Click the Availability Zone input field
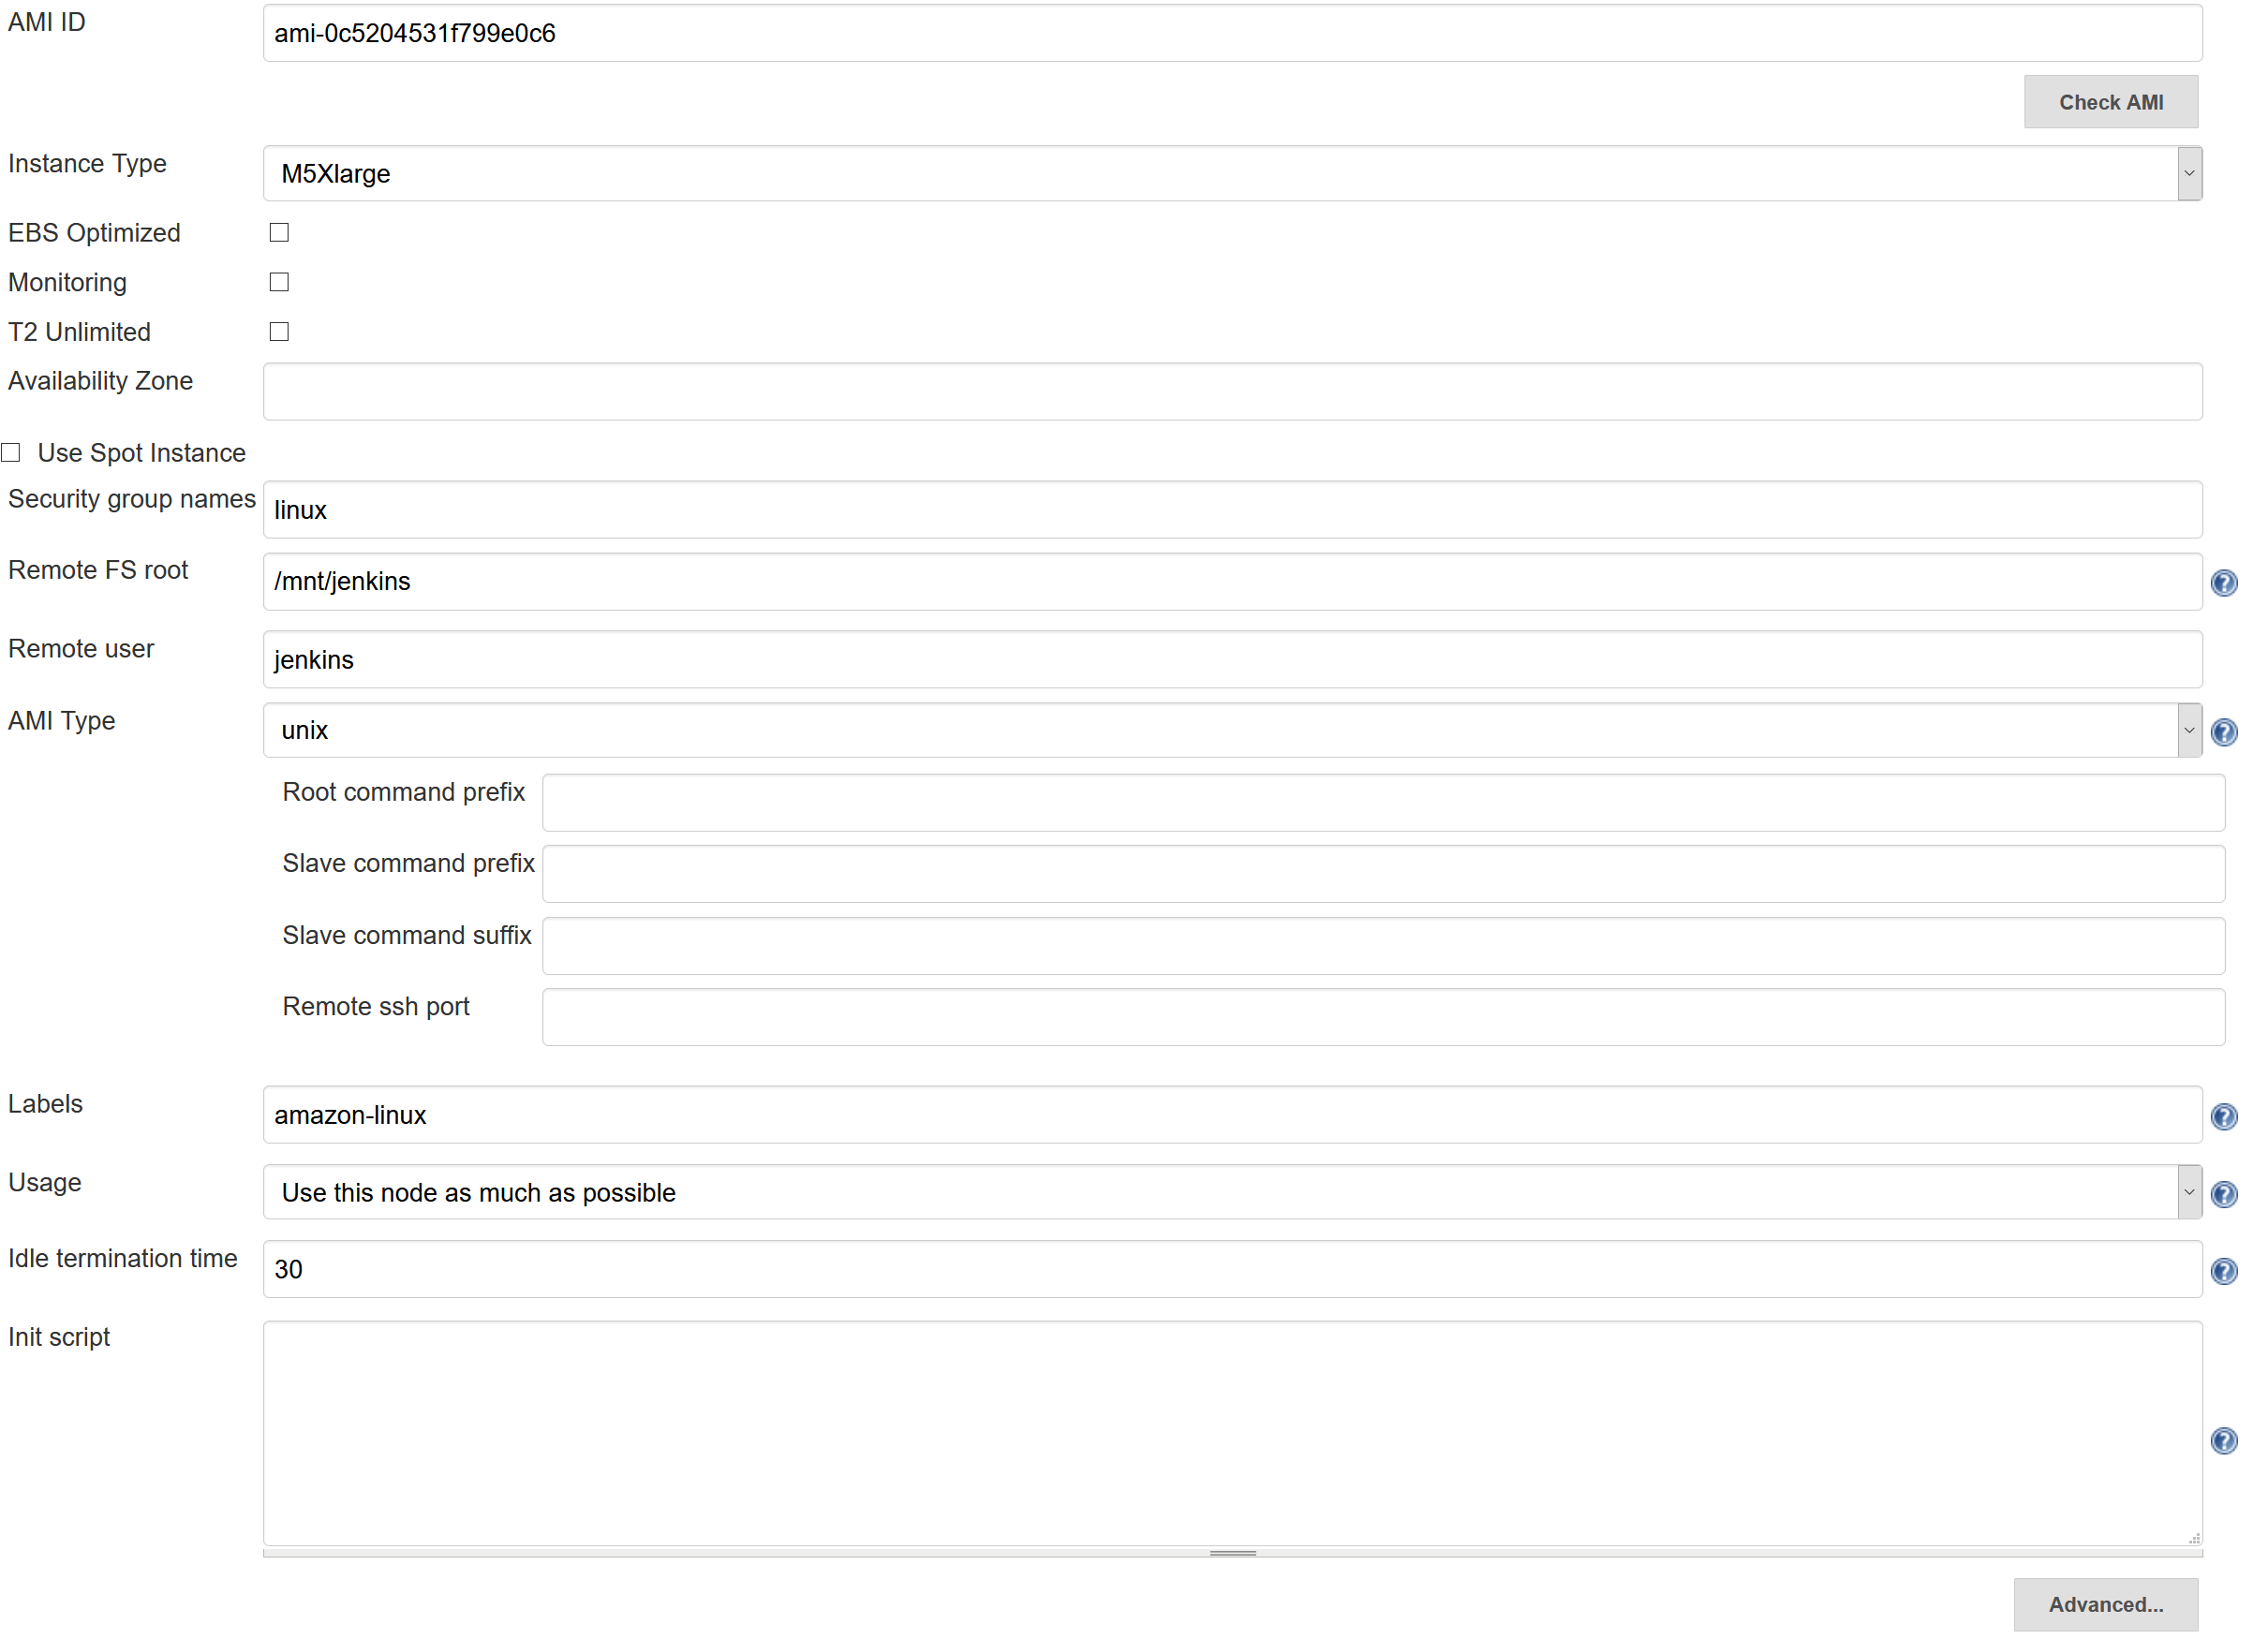 1231,391
